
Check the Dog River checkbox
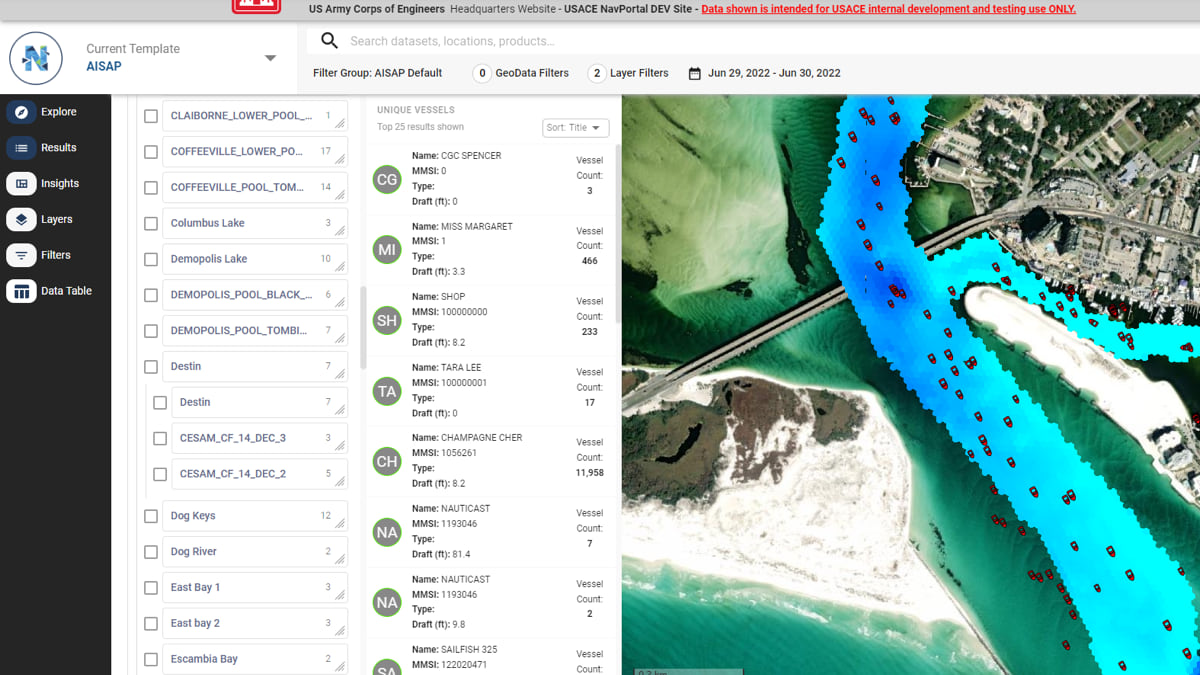[151, 552]
